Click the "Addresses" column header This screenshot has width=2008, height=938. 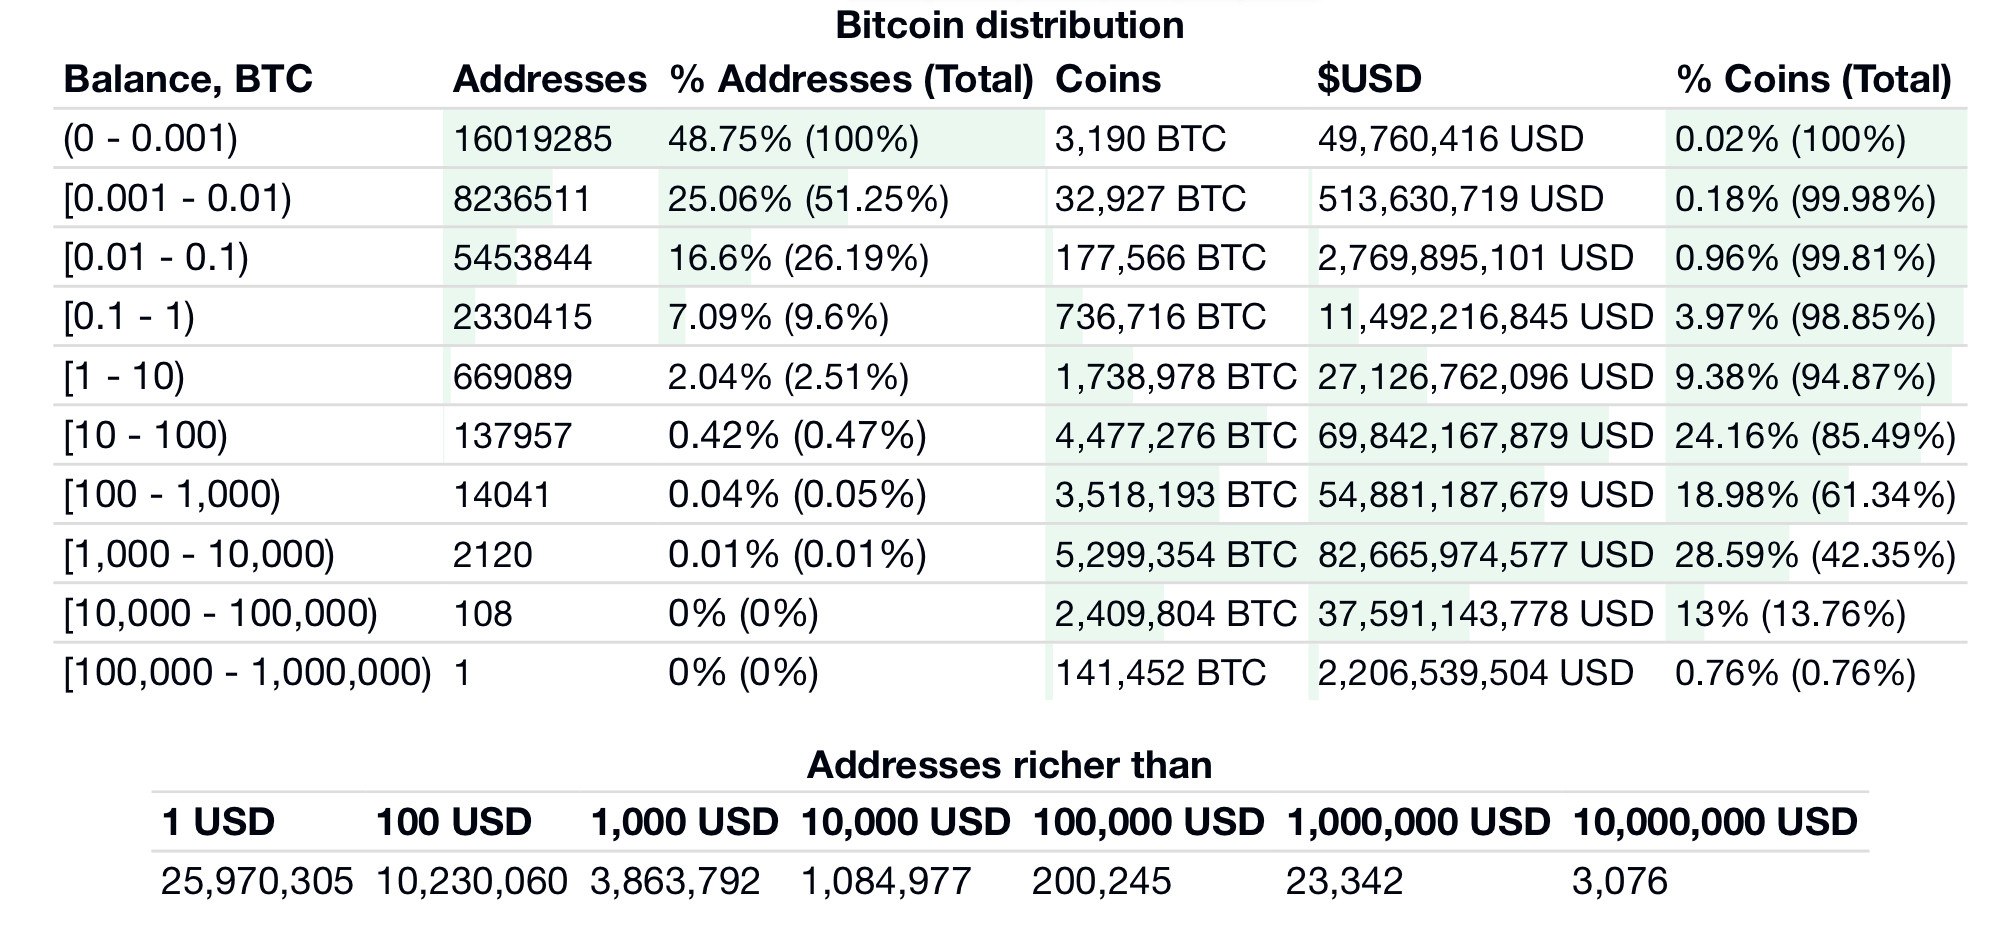549,79
